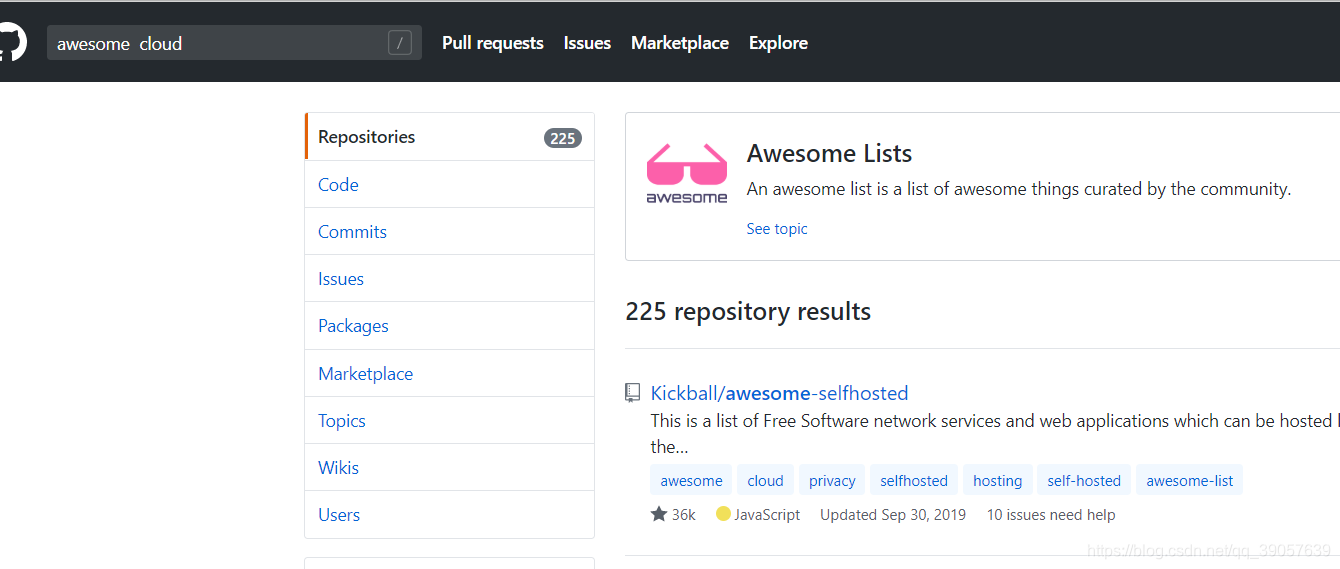Click the awesome-list topic tag
Screen dimensions: 1340x569
tap(1190, 480)
